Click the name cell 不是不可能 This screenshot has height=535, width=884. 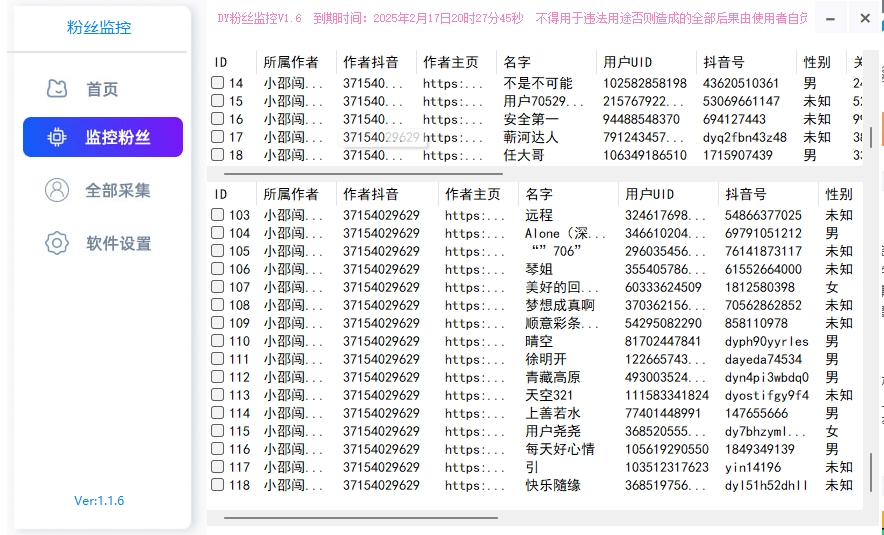pyautogui.click(x=538, y=83)
